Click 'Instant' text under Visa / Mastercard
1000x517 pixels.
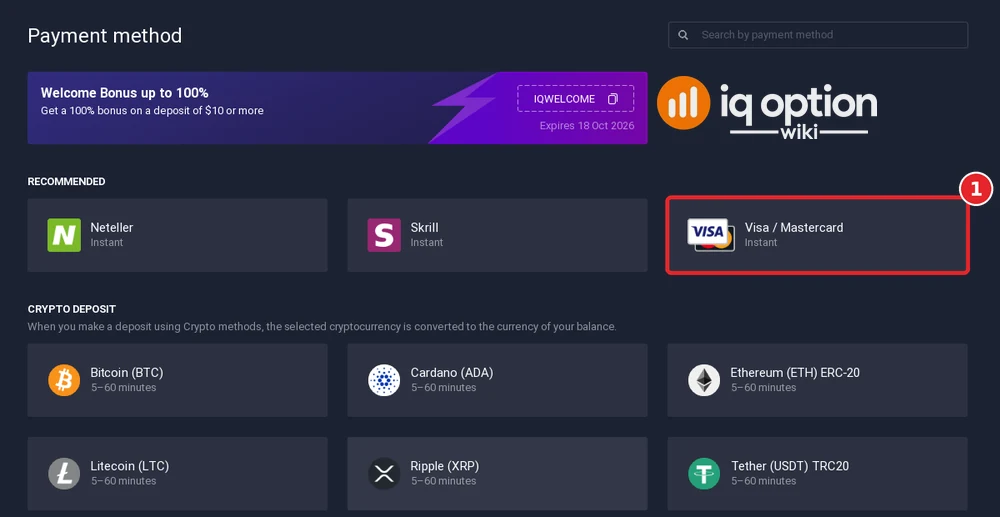tap(761, 243)
